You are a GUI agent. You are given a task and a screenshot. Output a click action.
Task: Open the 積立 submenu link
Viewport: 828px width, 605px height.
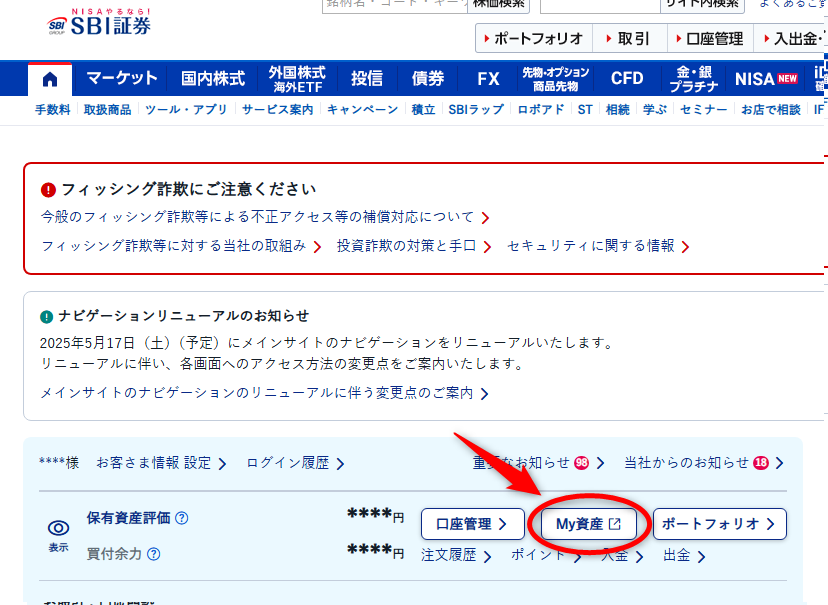[423, 109]
